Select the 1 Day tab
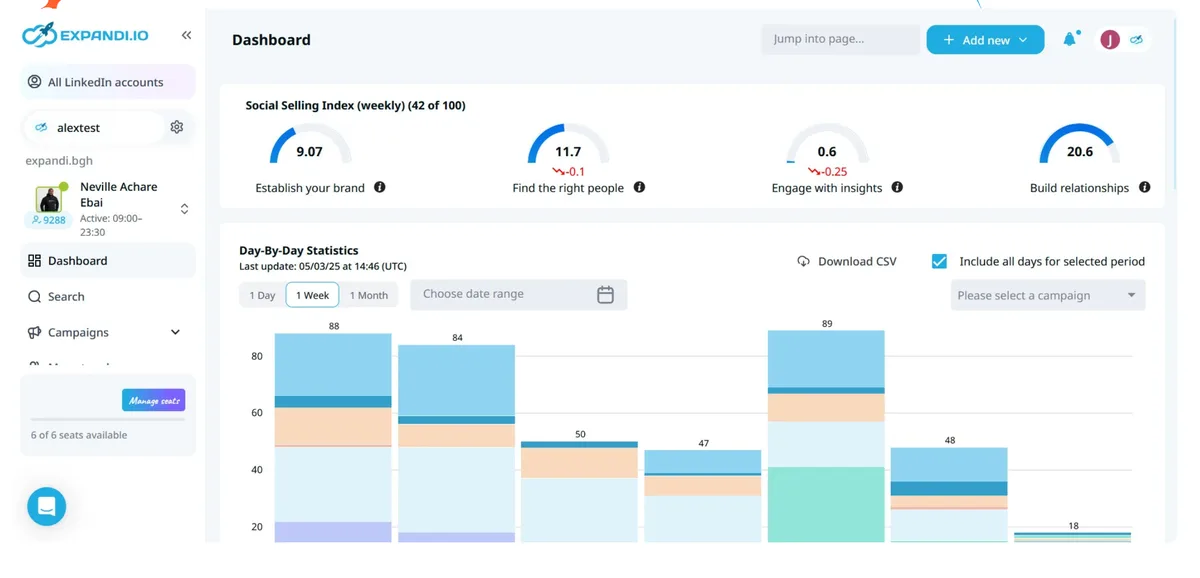The height and width of the screenshot is (578, 1200). coord(262,295)
